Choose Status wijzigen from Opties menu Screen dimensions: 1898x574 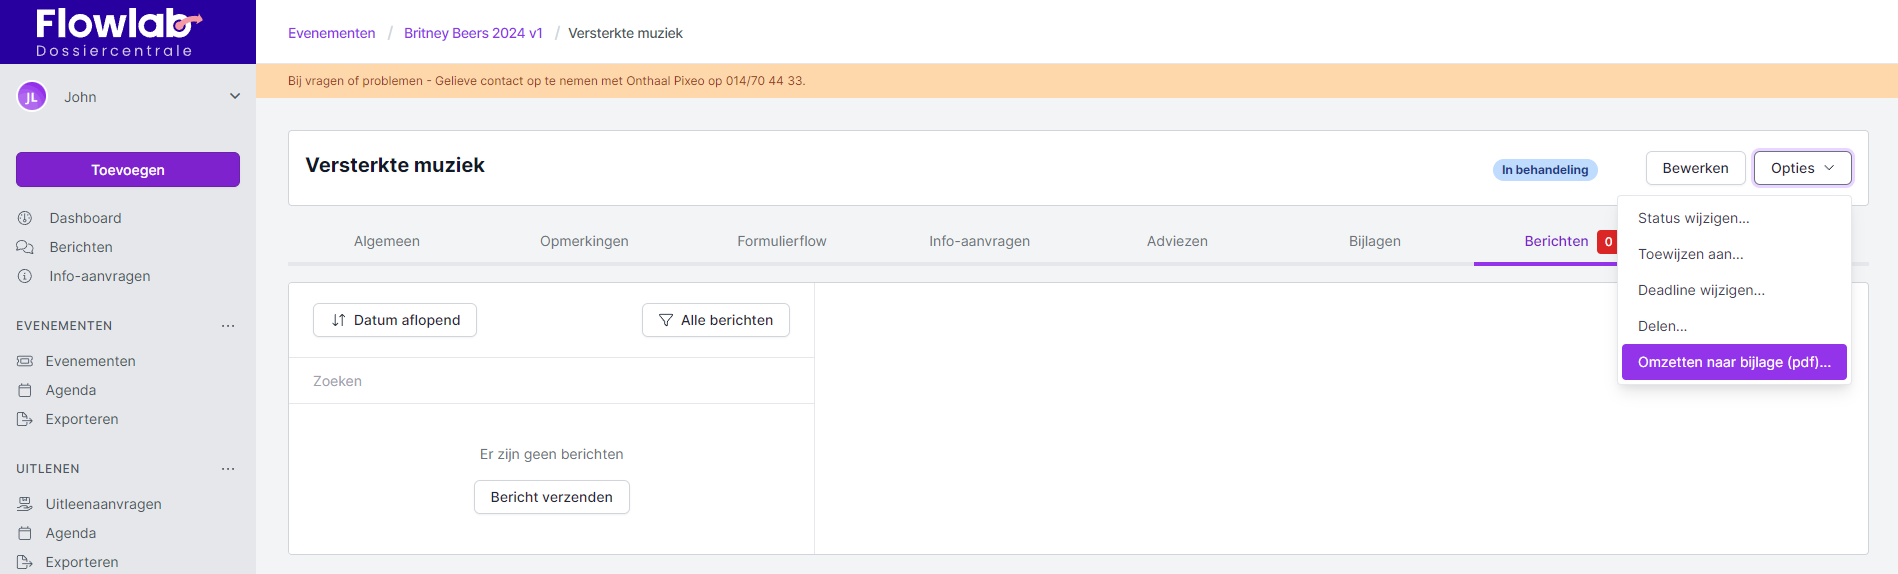pos(1693,218)
